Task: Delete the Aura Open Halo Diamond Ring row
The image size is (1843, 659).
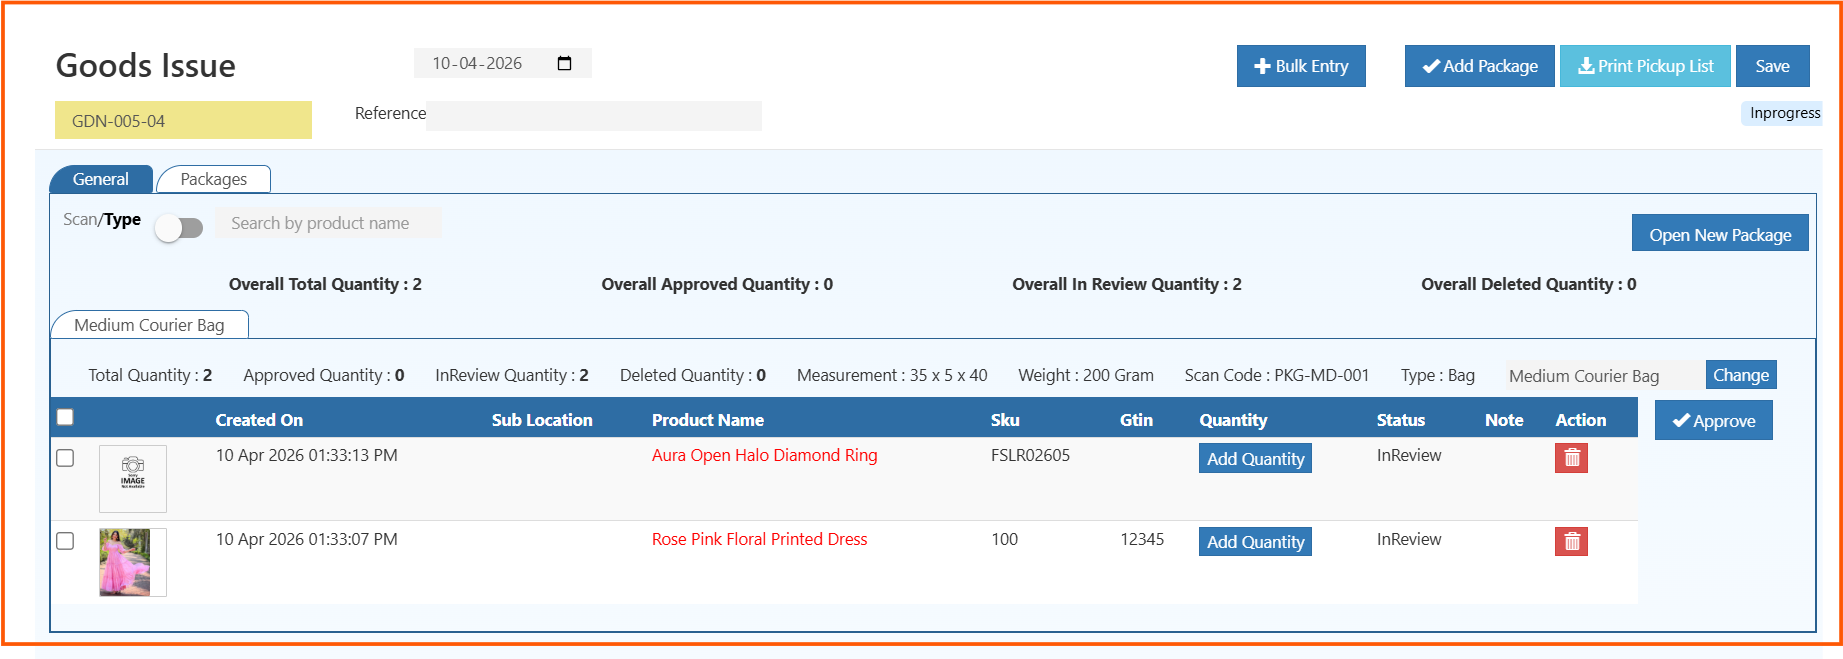Action: click(x=1571, y=458)
